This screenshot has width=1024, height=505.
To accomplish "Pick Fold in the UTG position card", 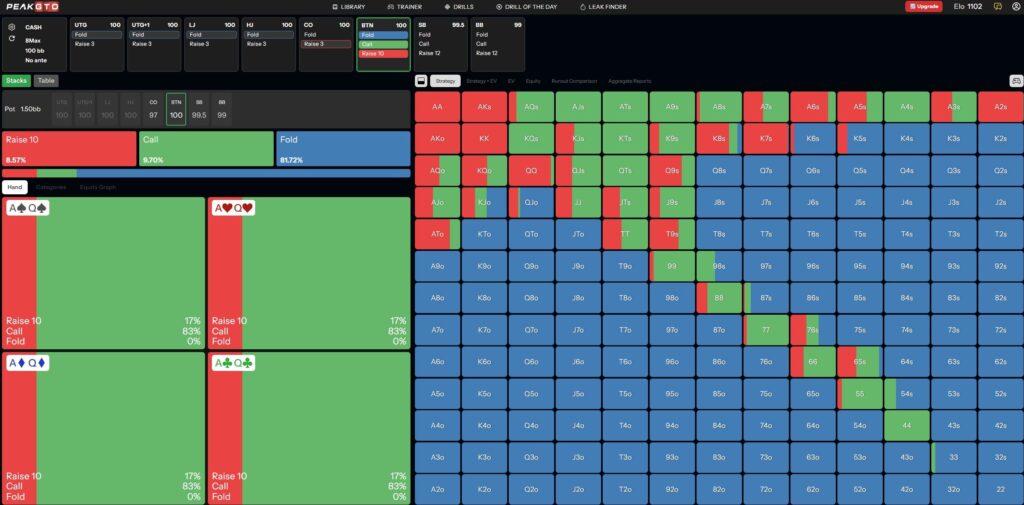I will (x=97, y=34).
